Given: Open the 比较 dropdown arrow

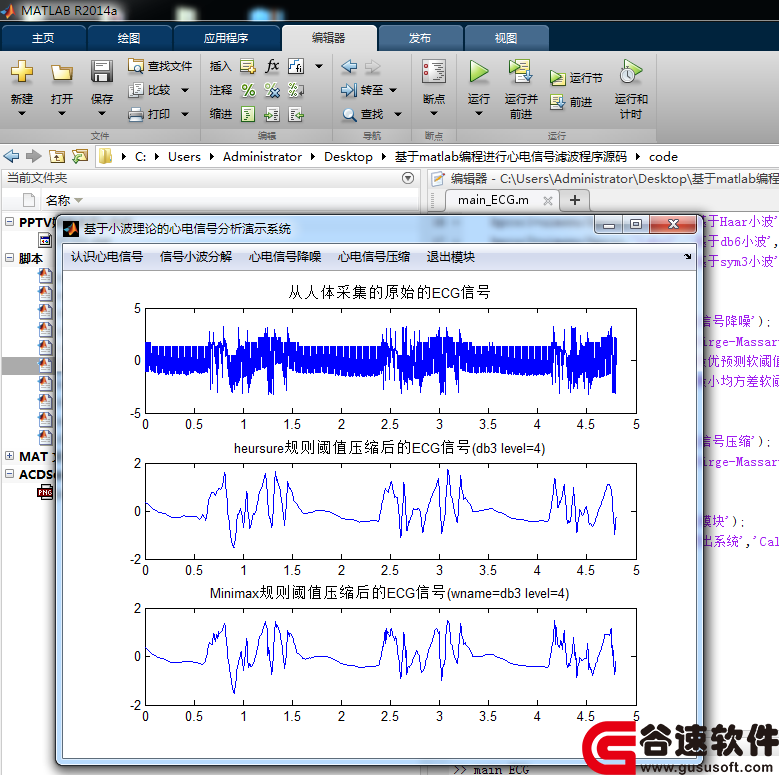Looking at the screenshot, I should pyautogui.click(x=185, y=90).
